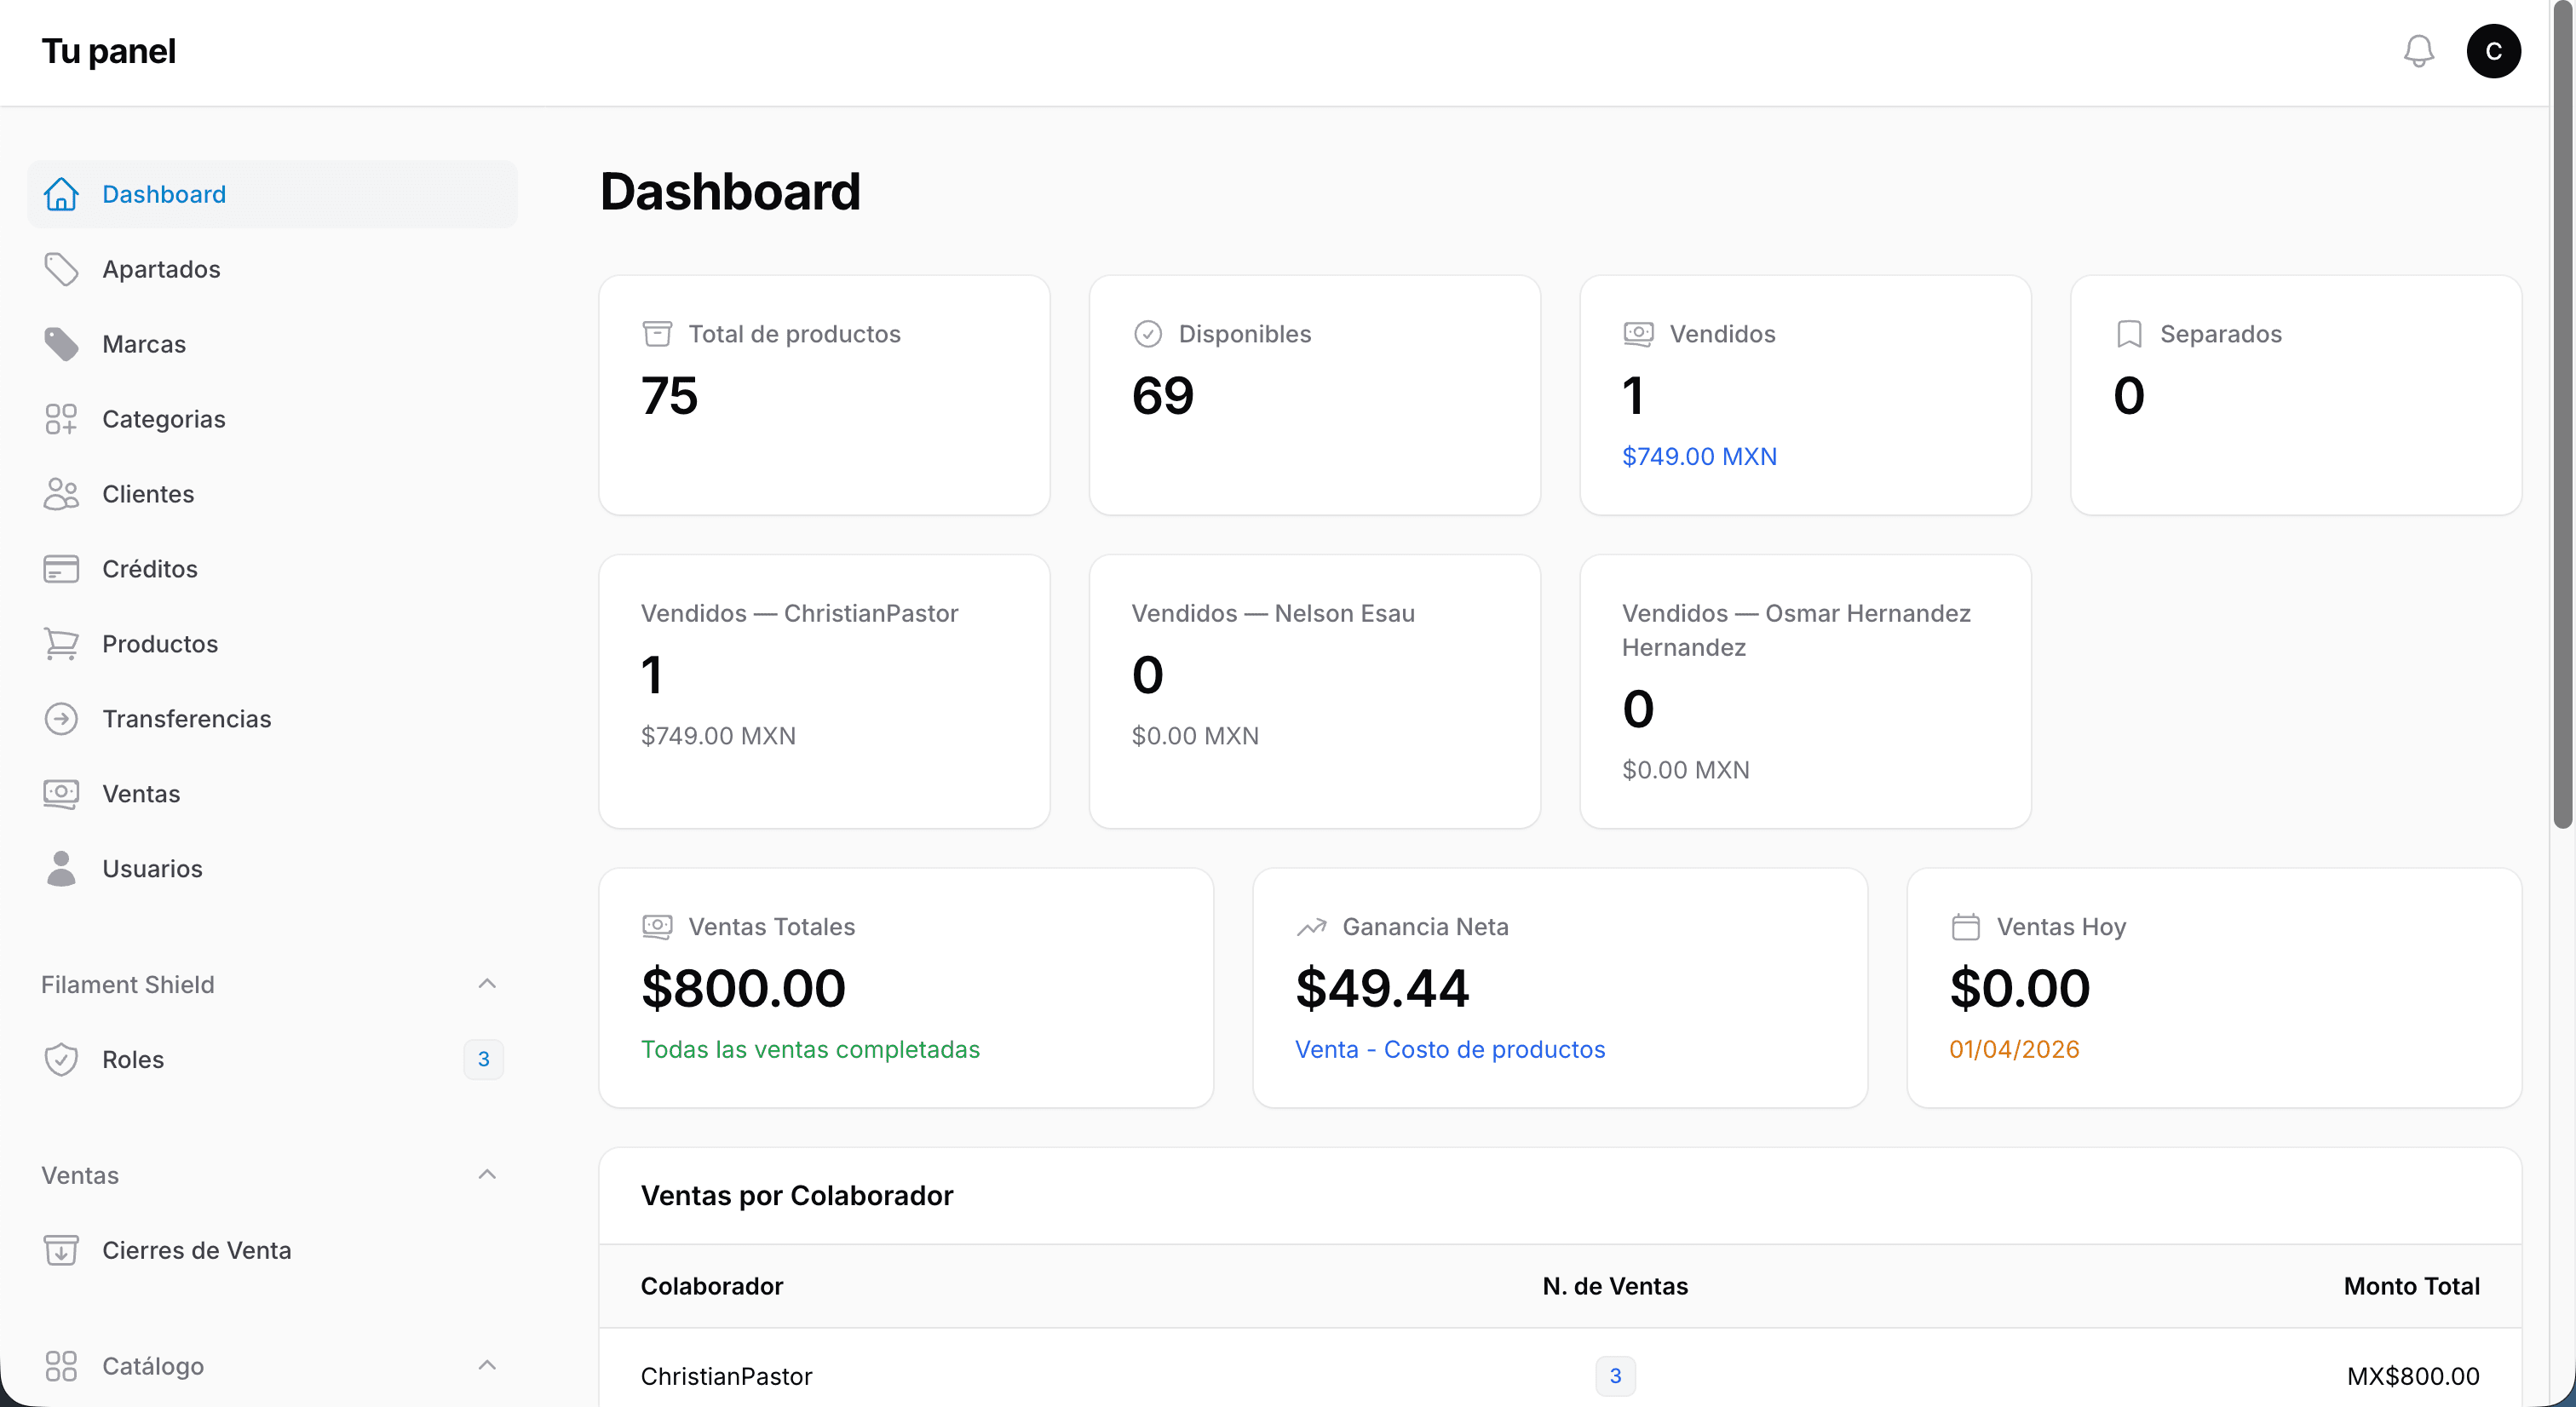The image size is (2576, 1407).
Task: Click the Roles count badge 3
Action: tap(483, 1059)
